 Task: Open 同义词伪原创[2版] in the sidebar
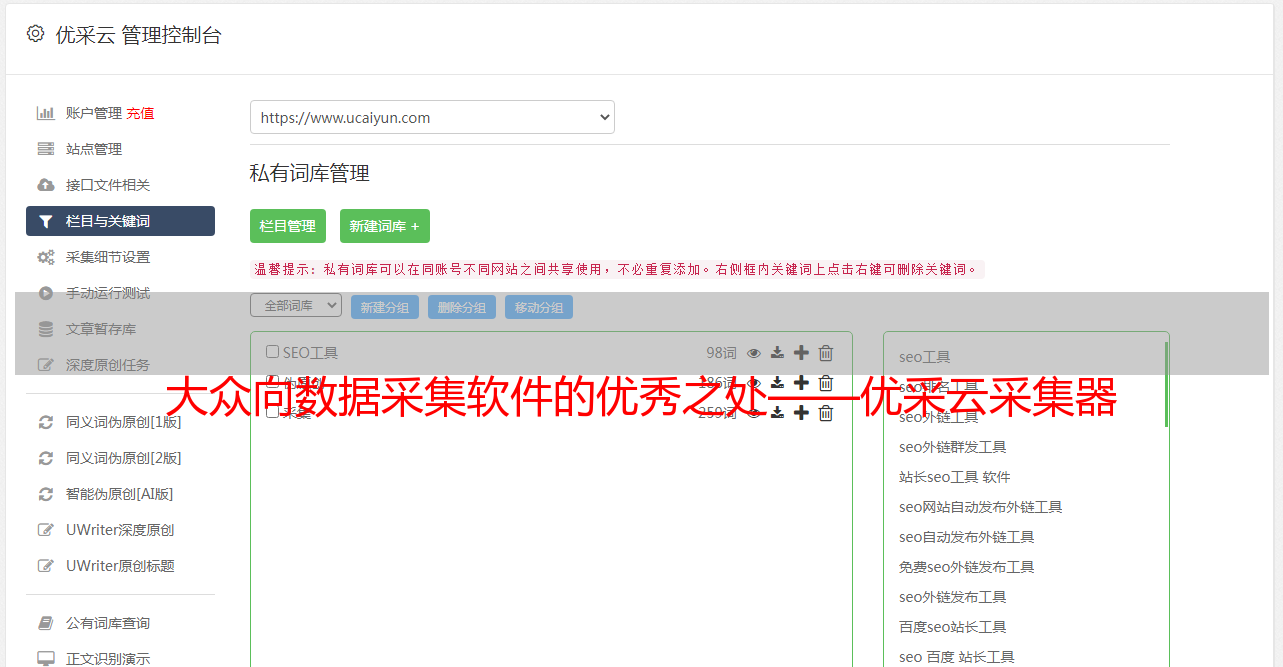coord(124,458)
